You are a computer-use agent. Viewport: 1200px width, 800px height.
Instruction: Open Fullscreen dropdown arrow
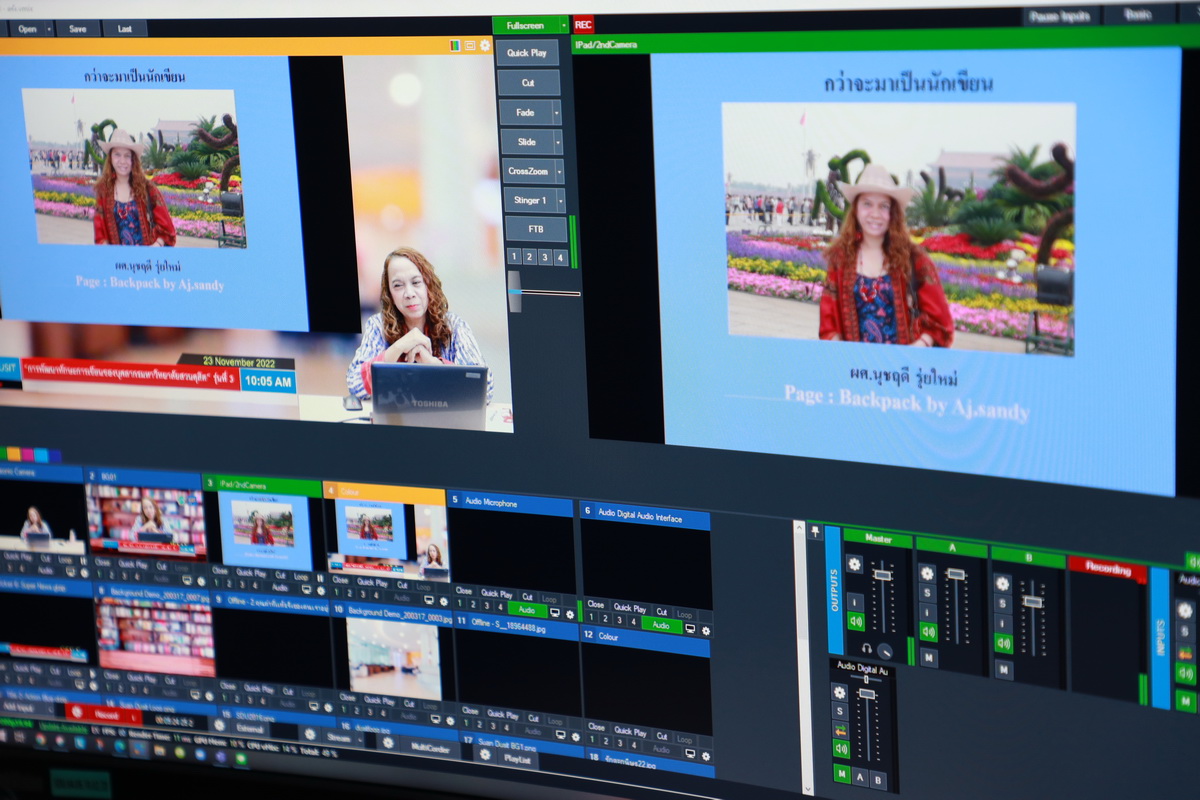click(x=563, y=24)
